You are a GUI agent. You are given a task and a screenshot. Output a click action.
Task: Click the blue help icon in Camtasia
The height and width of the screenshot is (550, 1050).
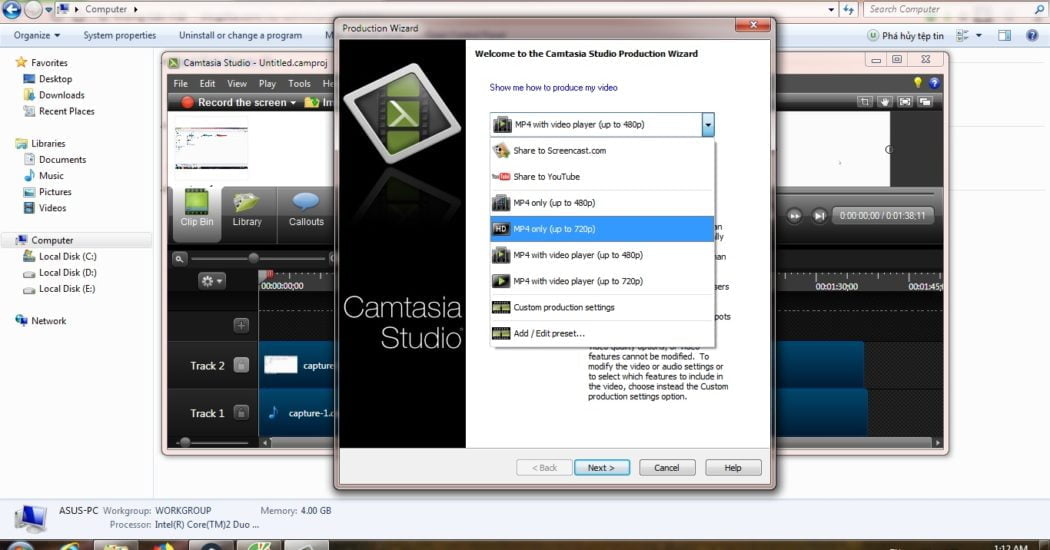(x=934, y=83)
